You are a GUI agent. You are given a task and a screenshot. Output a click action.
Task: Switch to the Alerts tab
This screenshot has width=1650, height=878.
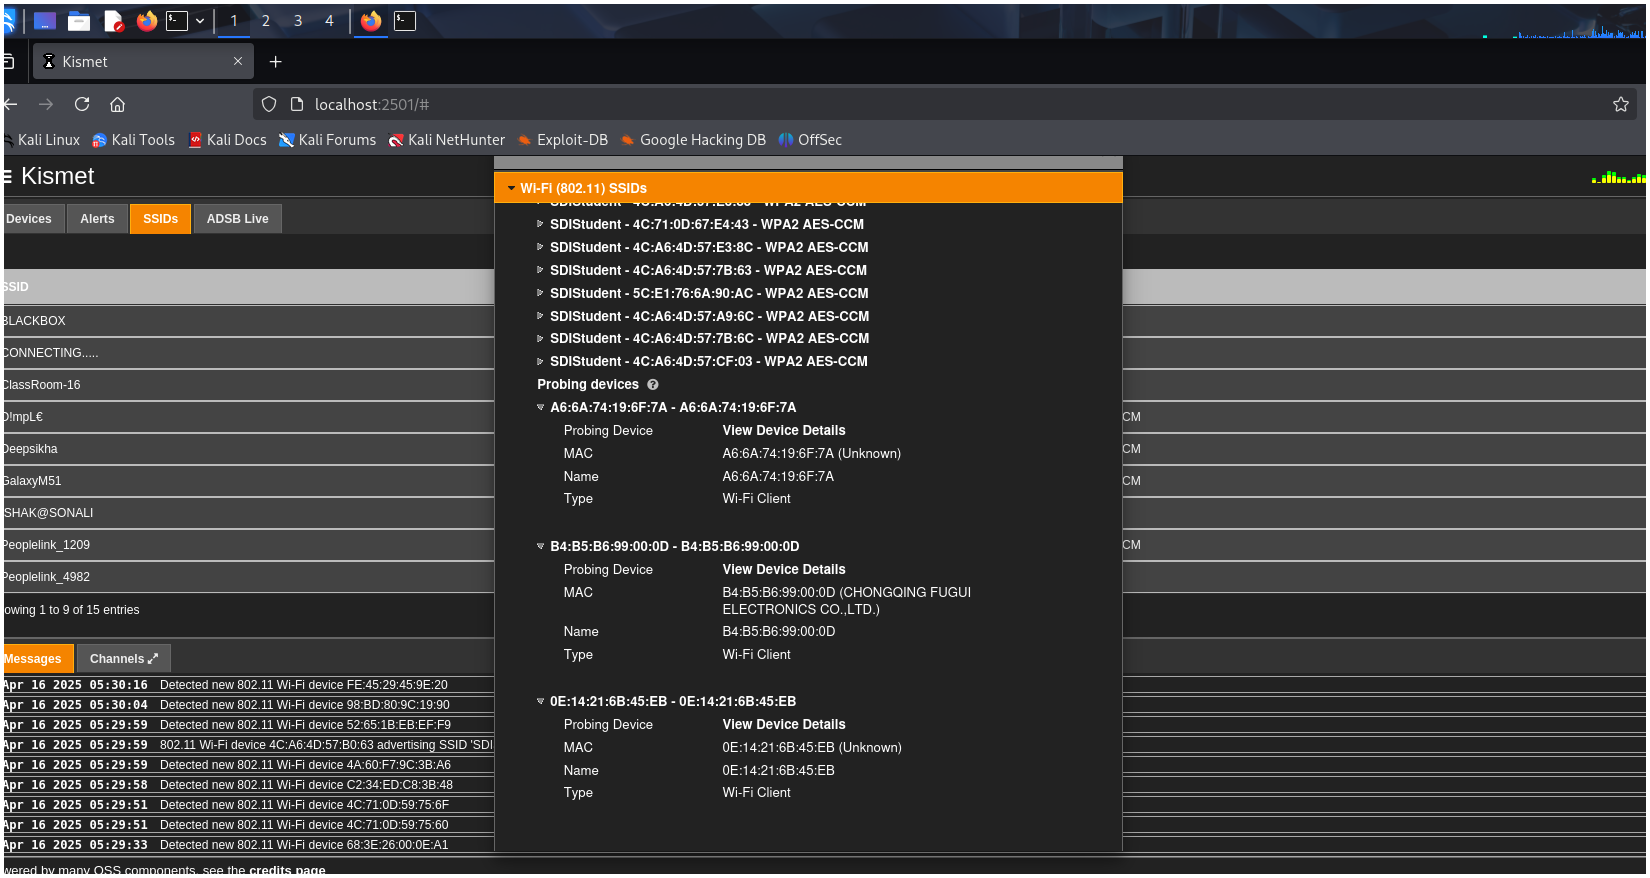(97, 219)
